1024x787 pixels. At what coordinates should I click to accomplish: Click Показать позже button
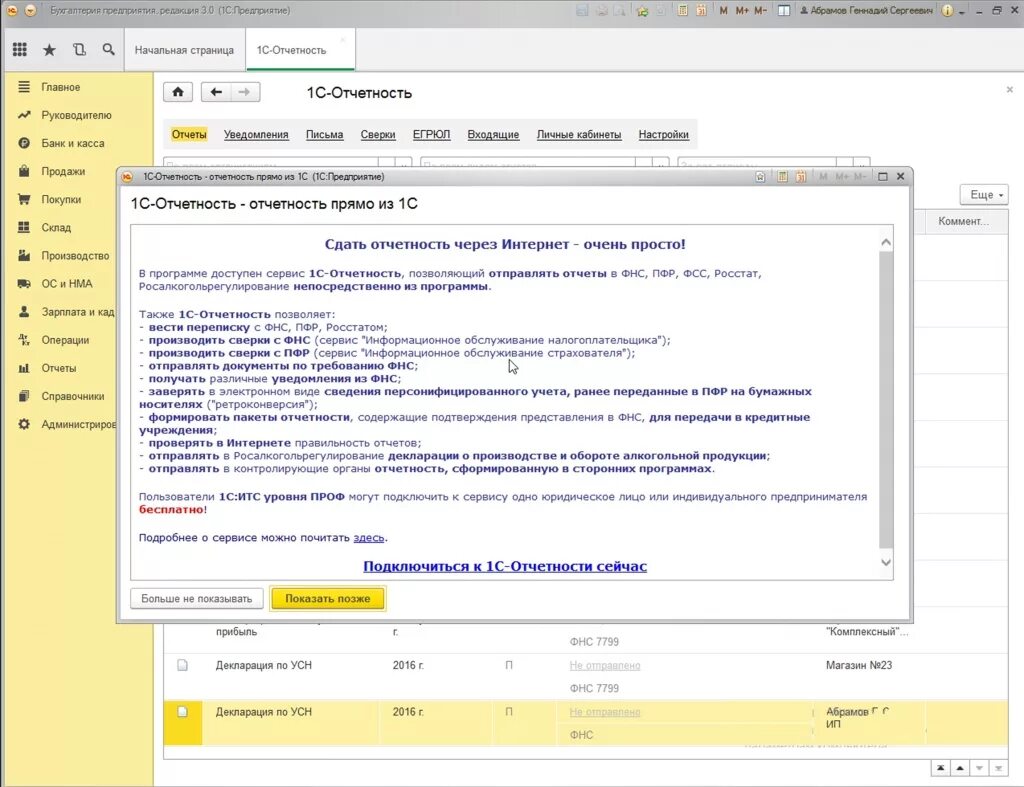(x=328, y=598)
